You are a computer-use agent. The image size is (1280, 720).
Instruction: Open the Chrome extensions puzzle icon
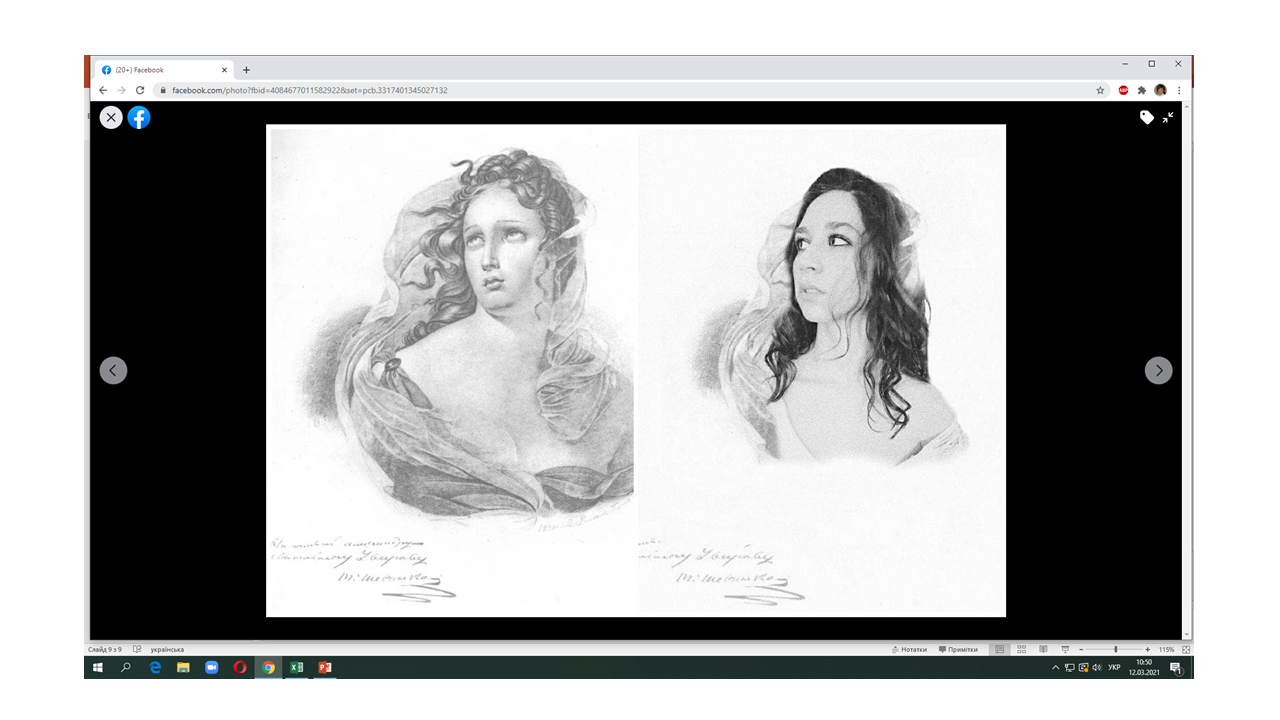[x=1142, y=90]
